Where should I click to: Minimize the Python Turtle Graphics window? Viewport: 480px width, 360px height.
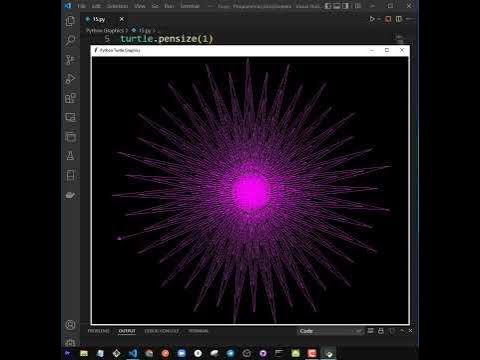pos(372,50)
